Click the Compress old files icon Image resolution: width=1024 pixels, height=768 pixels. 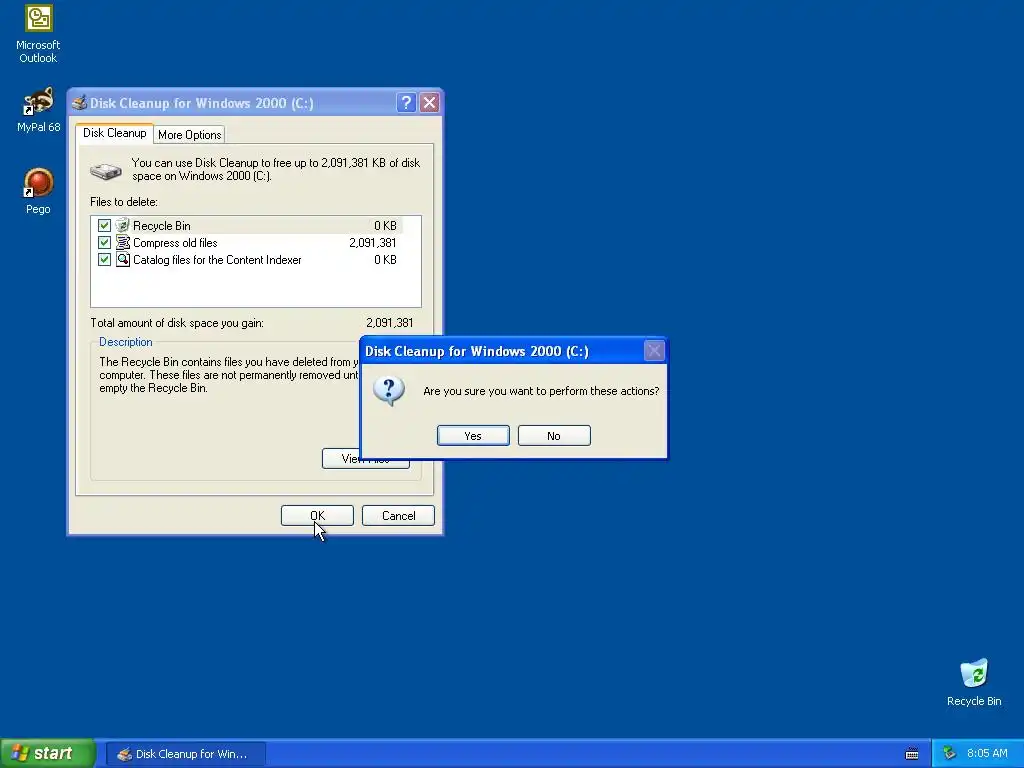[123, 242]
